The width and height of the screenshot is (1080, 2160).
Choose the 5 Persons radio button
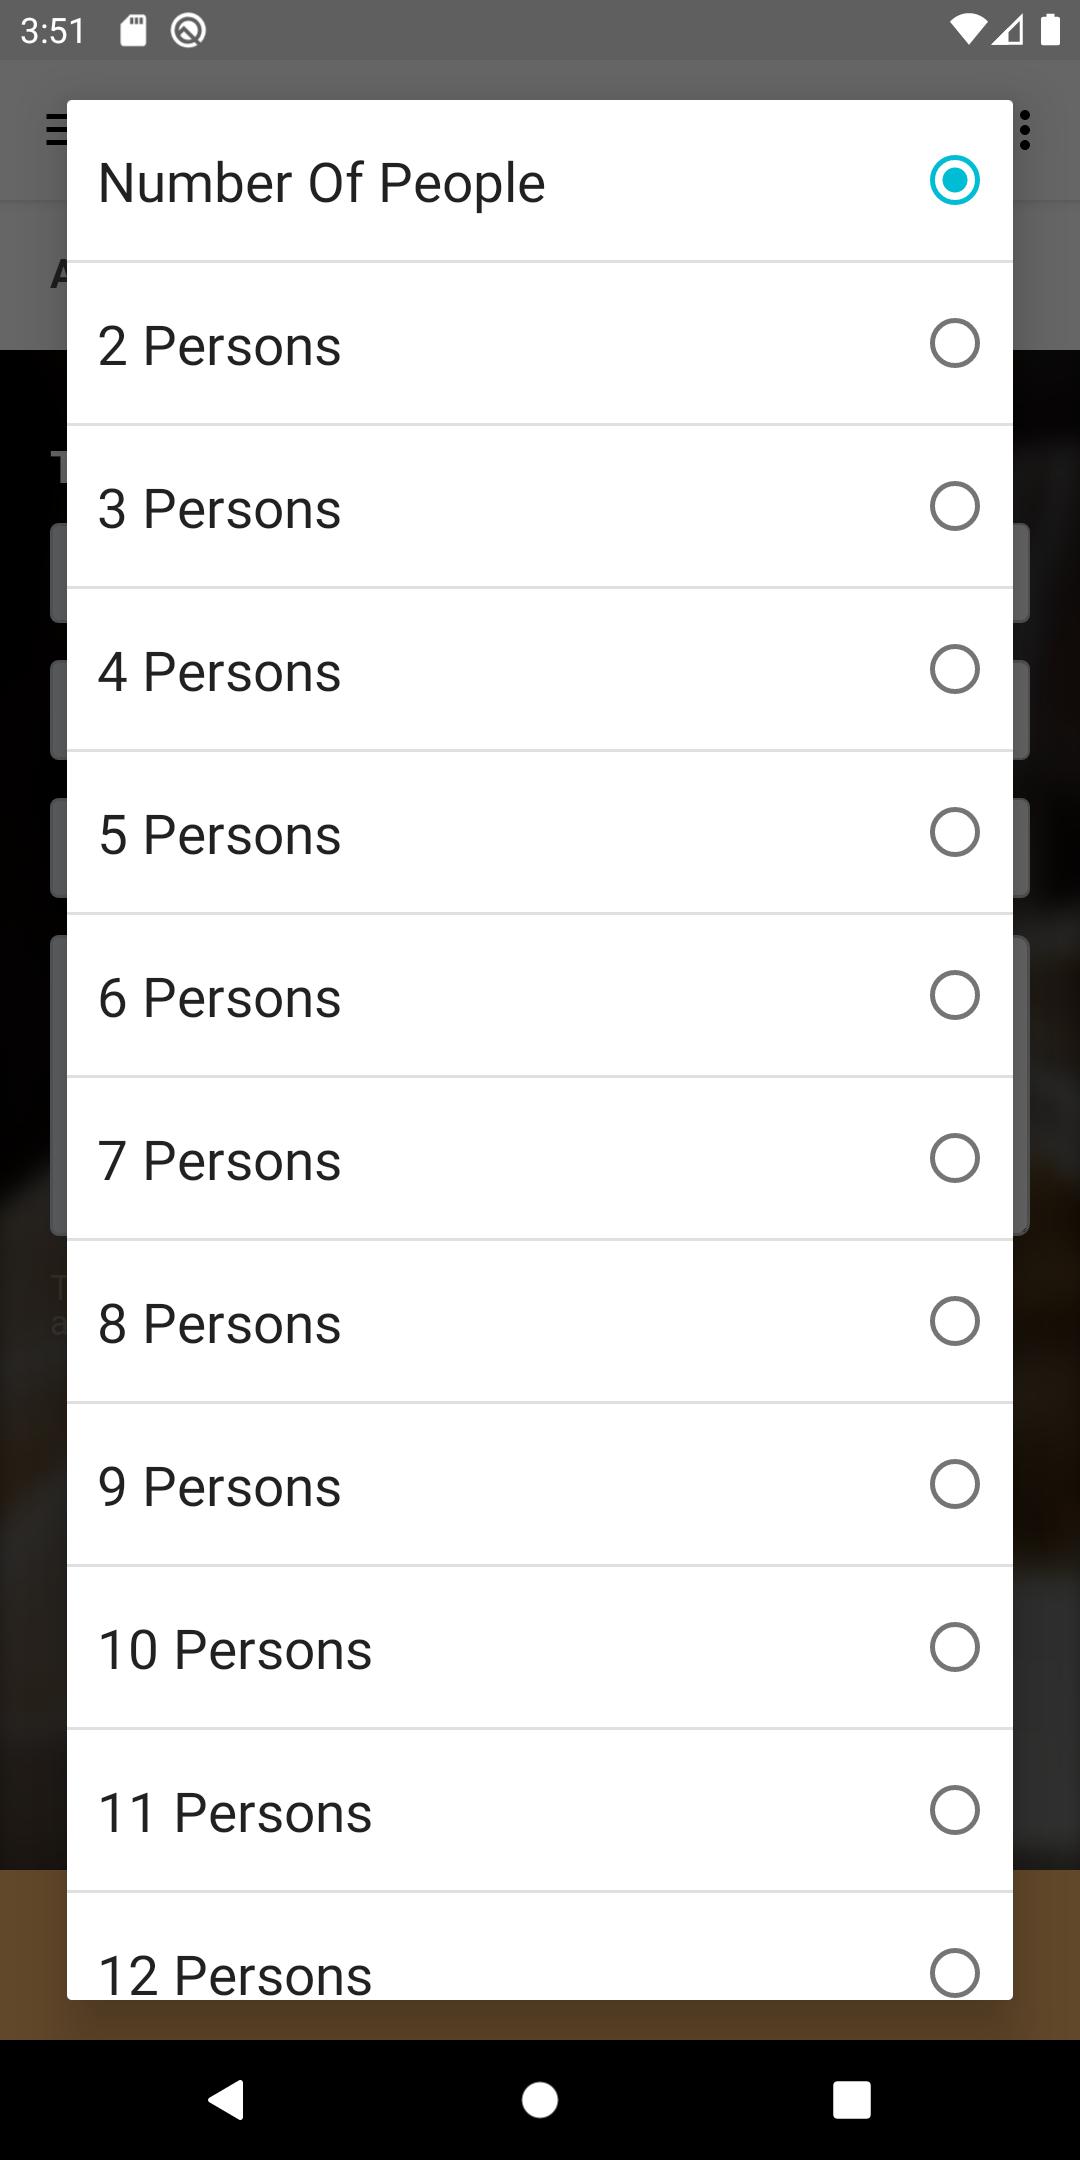tap(540, 833)
